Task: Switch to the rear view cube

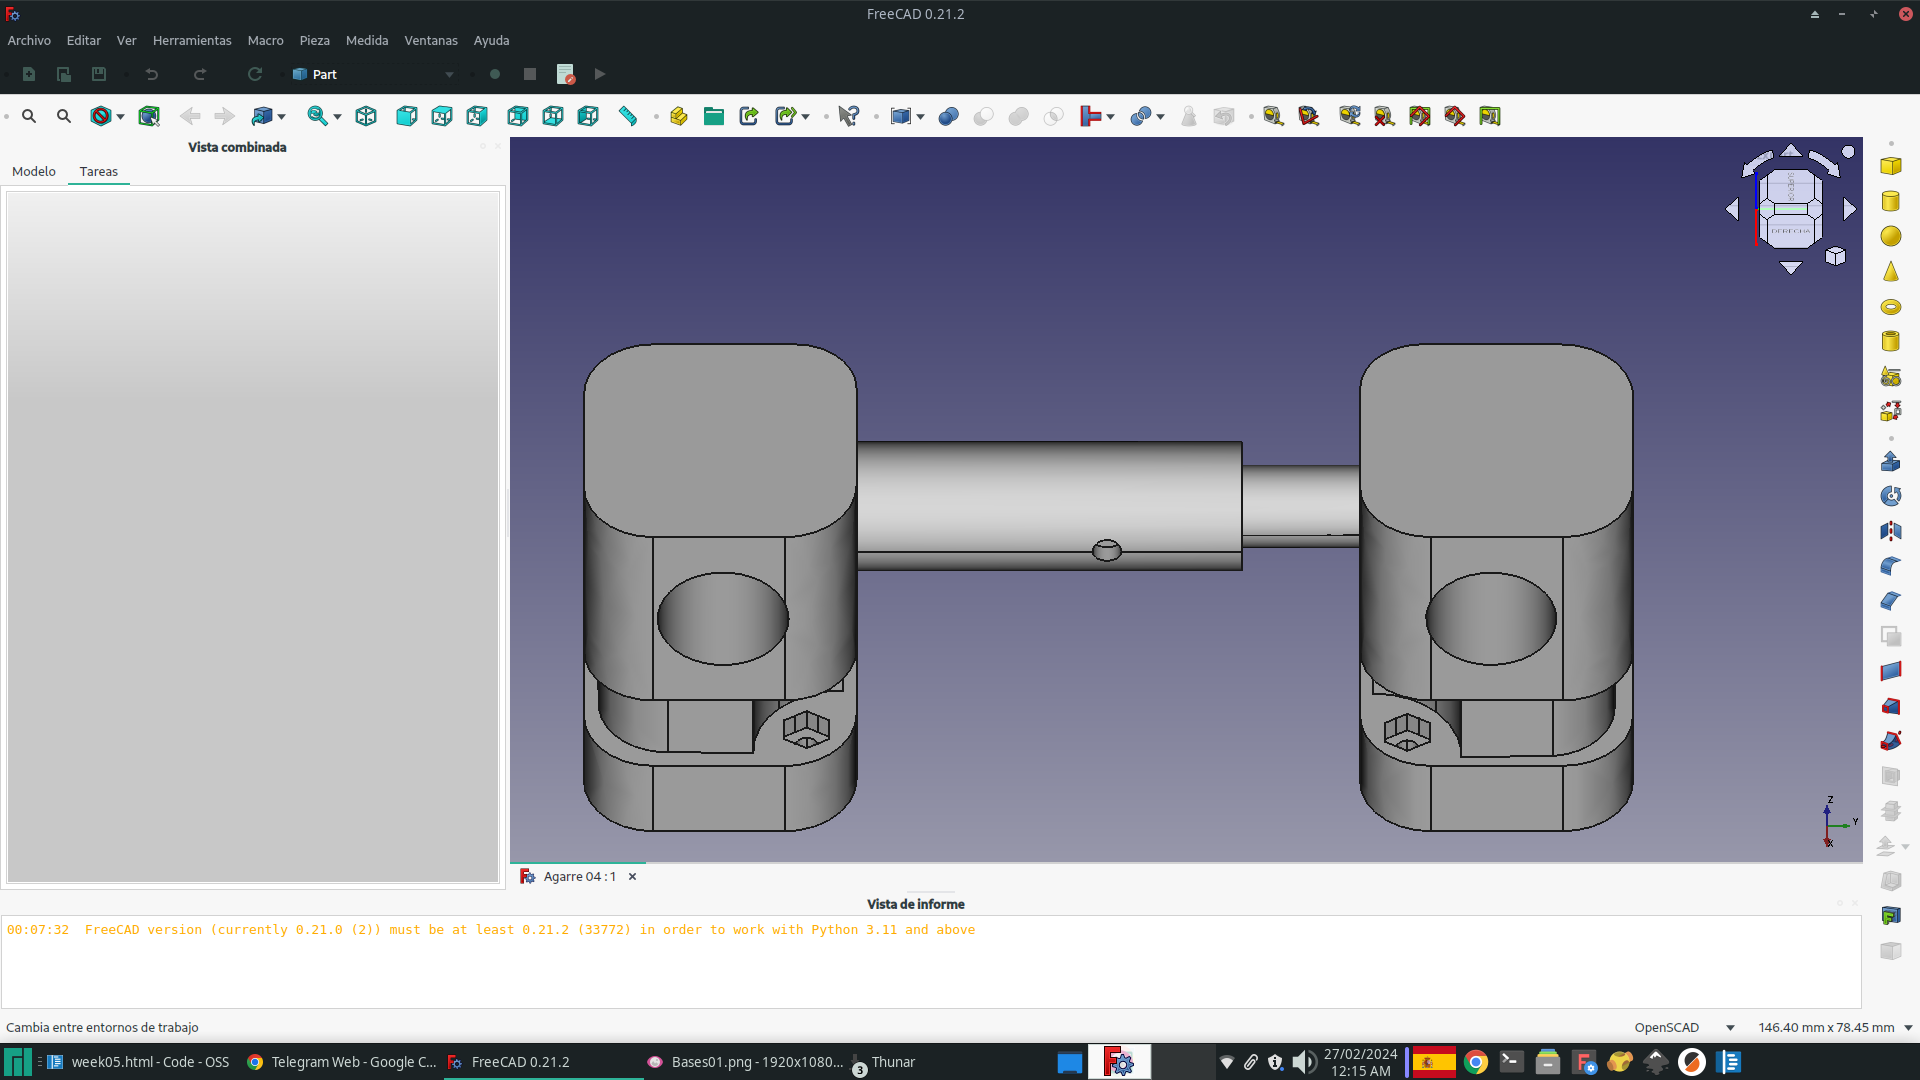Action: pos(517,116)
